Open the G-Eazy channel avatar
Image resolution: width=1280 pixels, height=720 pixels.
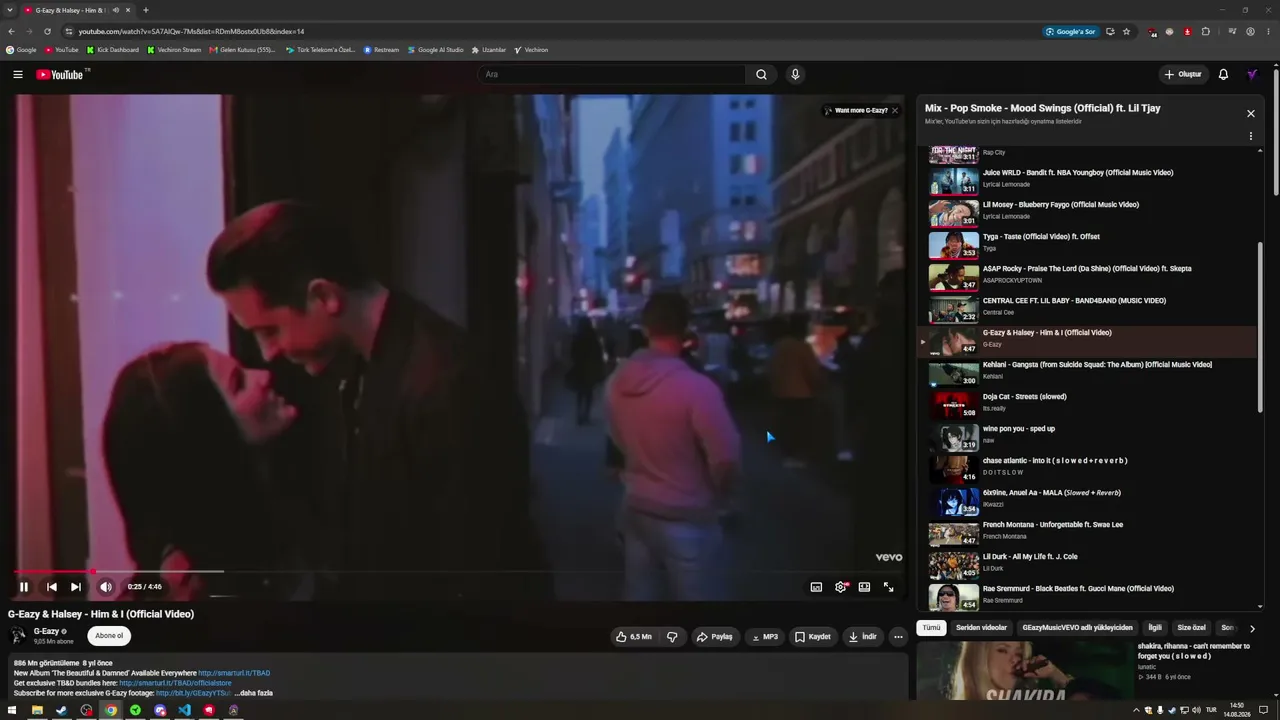[18, 636]
